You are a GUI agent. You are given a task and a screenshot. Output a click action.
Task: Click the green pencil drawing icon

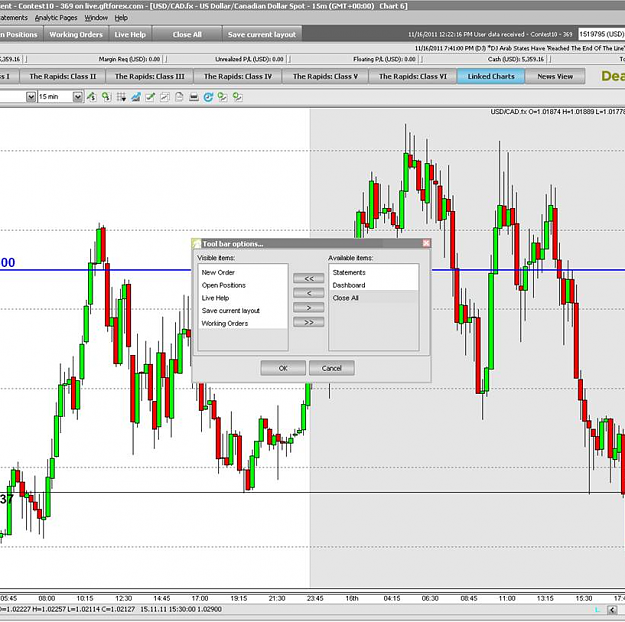pos(150,97)
